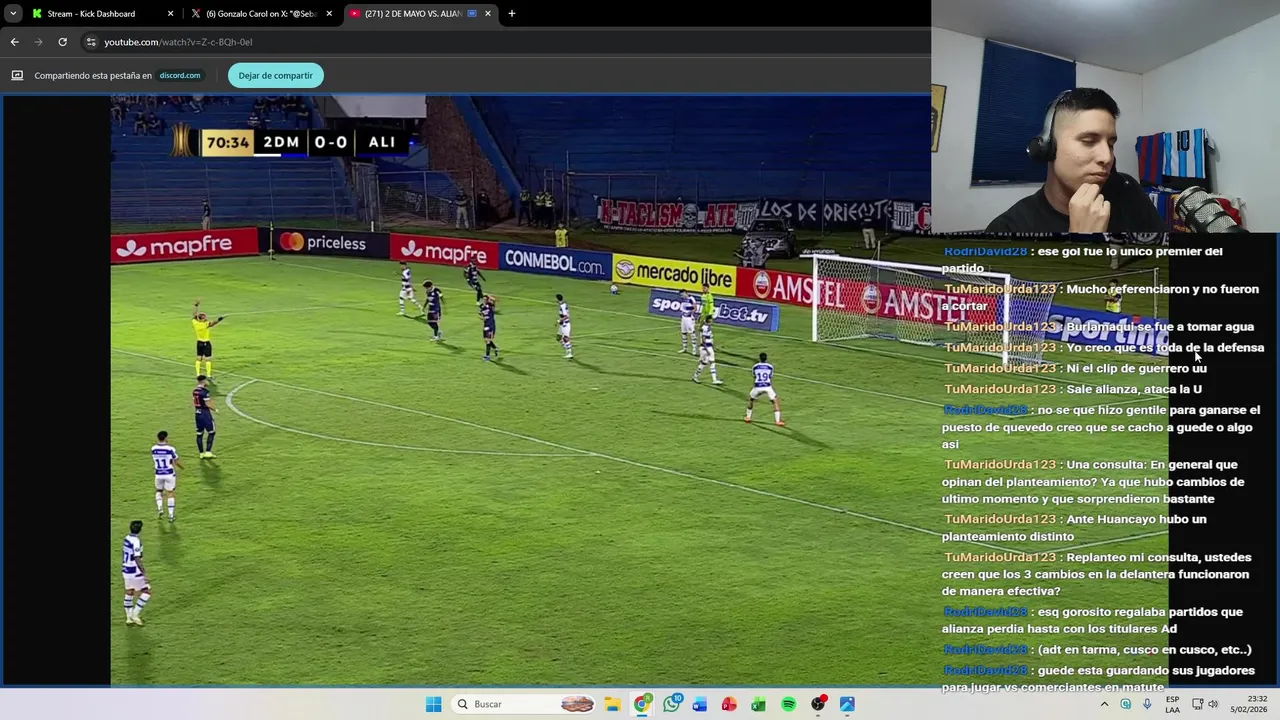Viewport: 1280px width, 720px height.
Task: Click the 0-0 score in the scoreboard
Action: 331,142
